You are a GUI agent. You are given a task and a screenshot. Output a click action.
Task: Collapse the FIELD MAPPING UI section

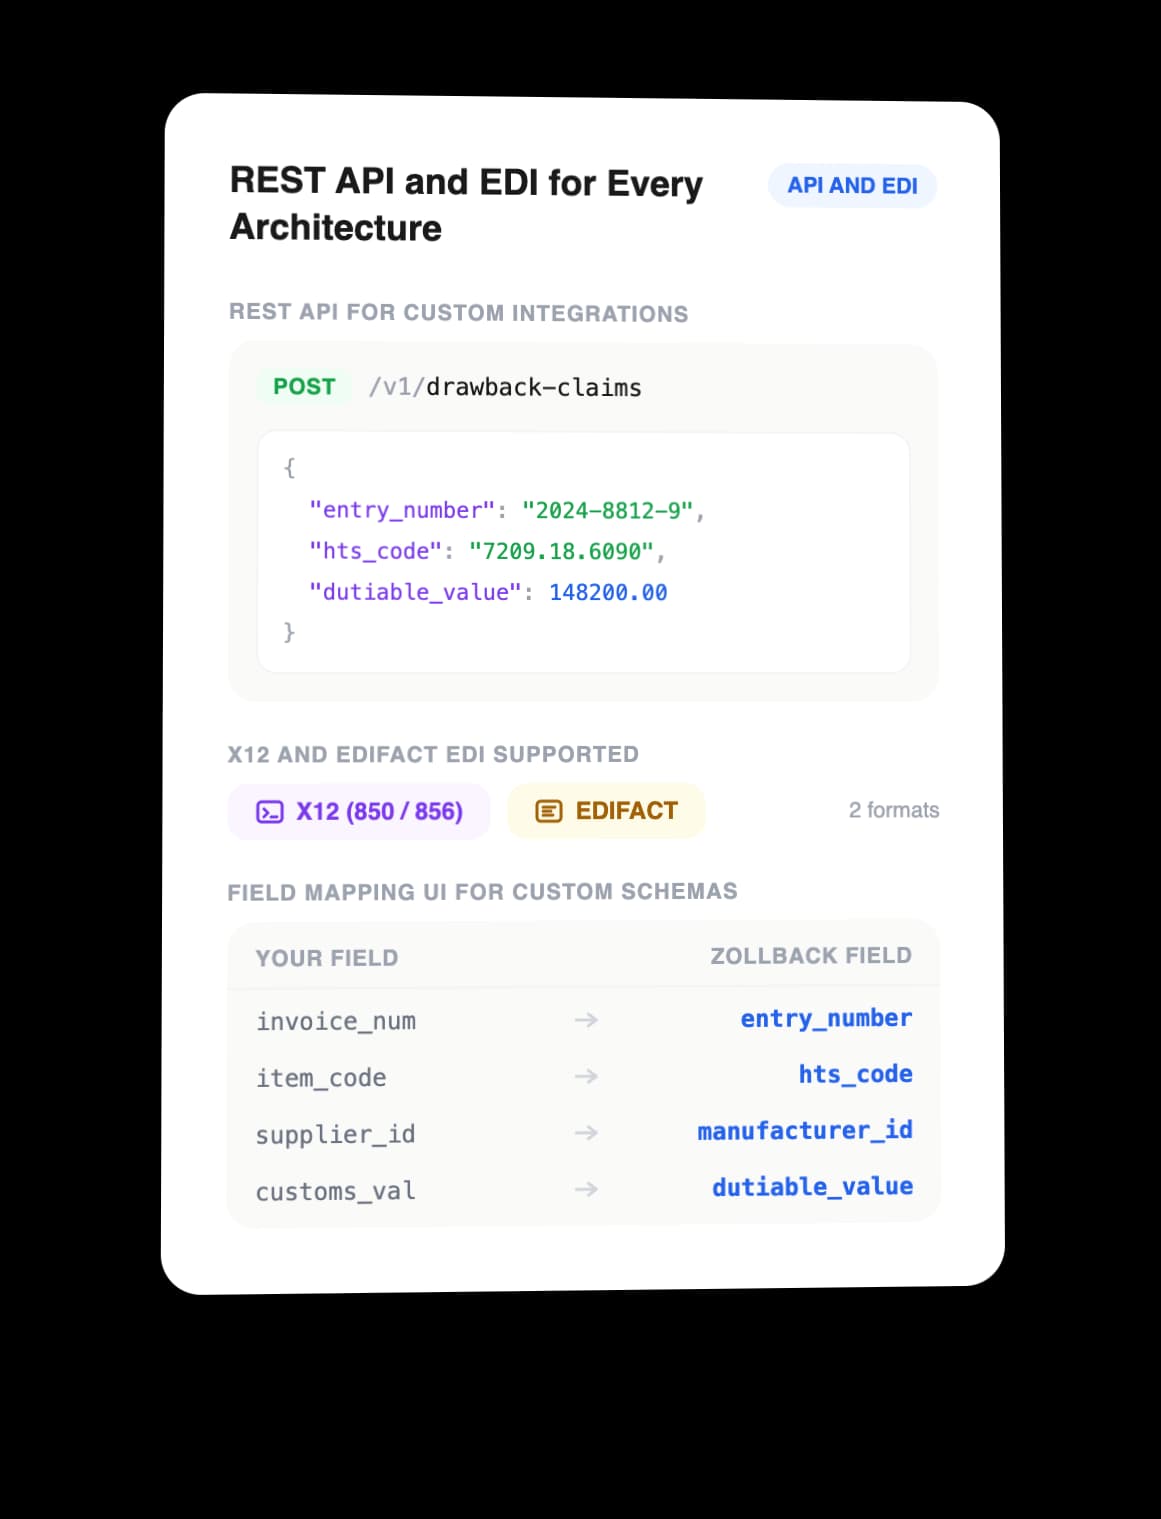[x=482, y=891]
